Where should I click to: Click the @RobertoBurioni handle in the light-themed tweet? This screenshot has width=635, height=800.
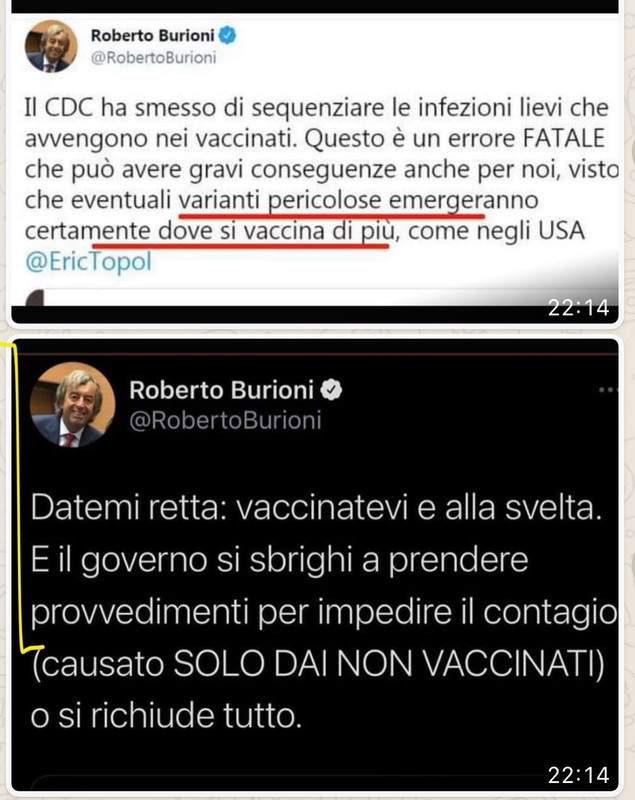coord(154,58)
